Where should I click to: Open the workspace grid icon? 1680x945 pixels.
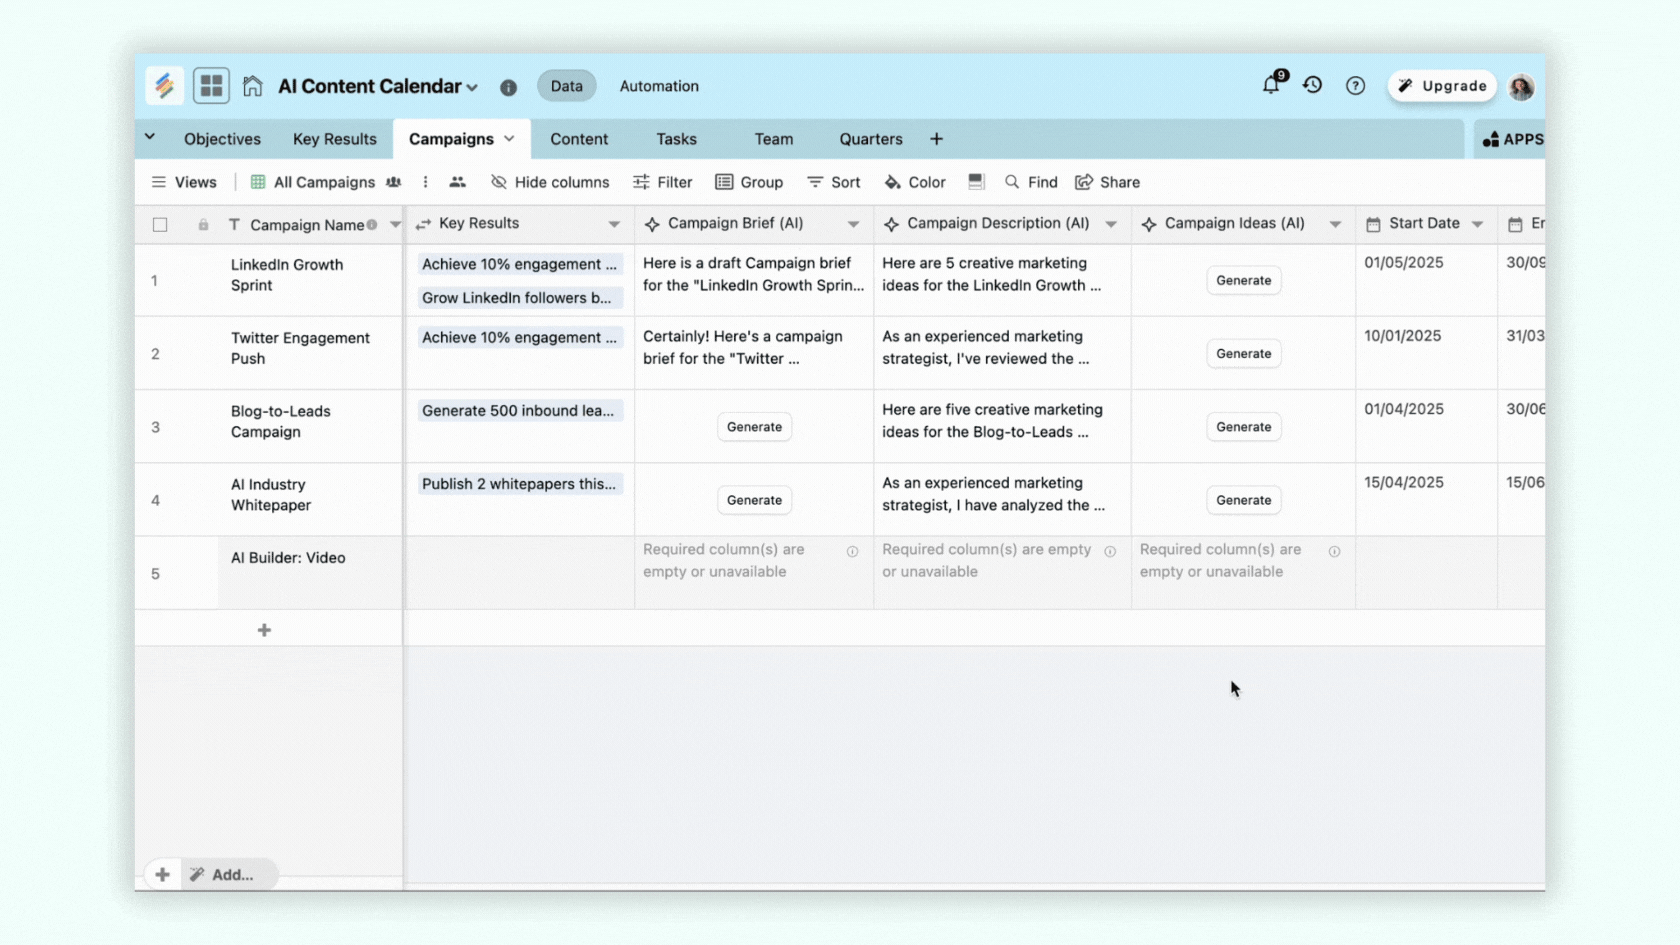click(211, 86)
